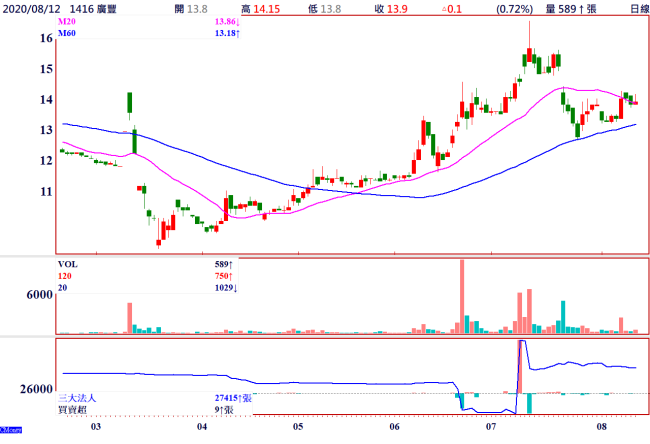Viewport: 650px width, 444px height.
Task: Click the large green net-sell bar in July
Action: [529, 403]
